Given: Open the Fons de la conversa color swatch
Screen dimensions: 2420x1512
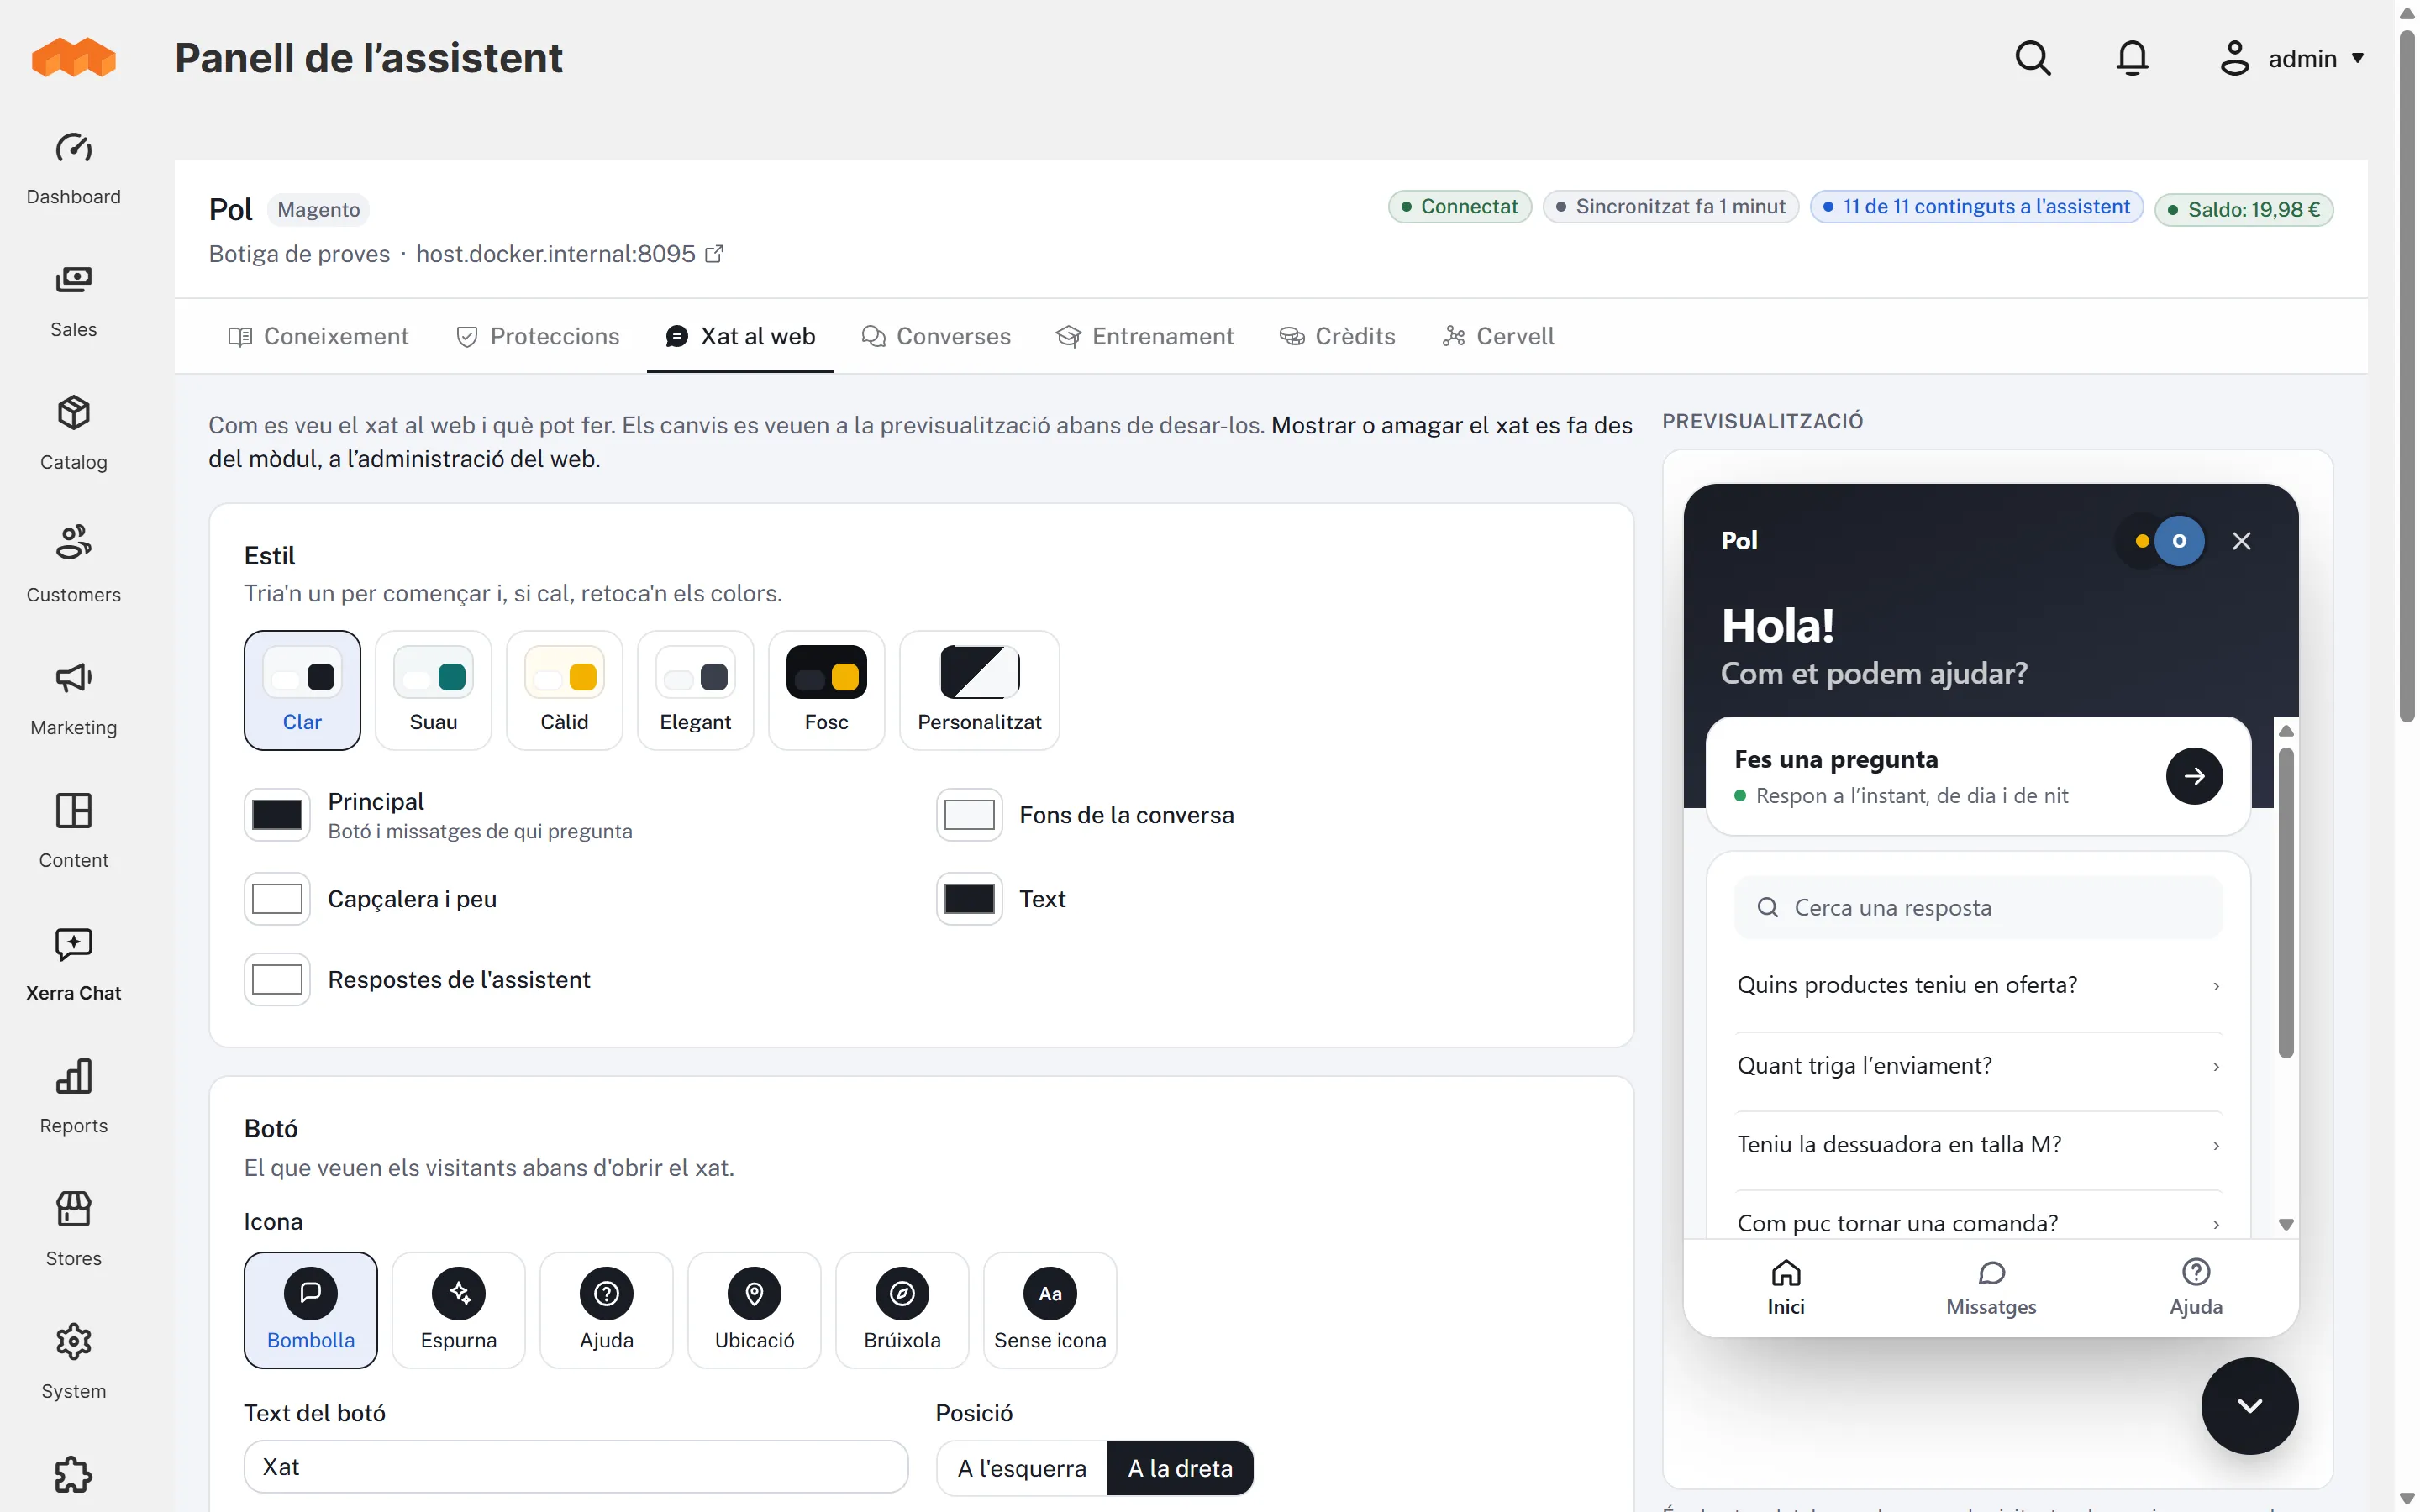Looking at the screenshot, I should (x=969, y=815).
